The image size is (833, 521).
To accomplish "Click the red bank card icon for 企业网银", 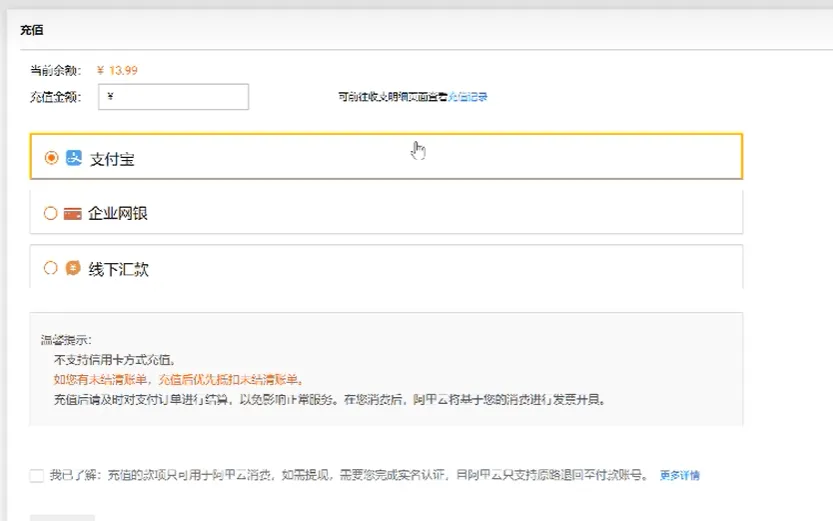I will tap(73, 213).
